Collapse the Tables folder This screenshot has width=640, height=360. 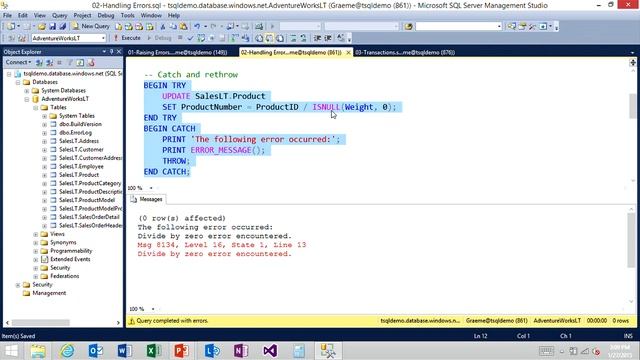tap(36, 107)
